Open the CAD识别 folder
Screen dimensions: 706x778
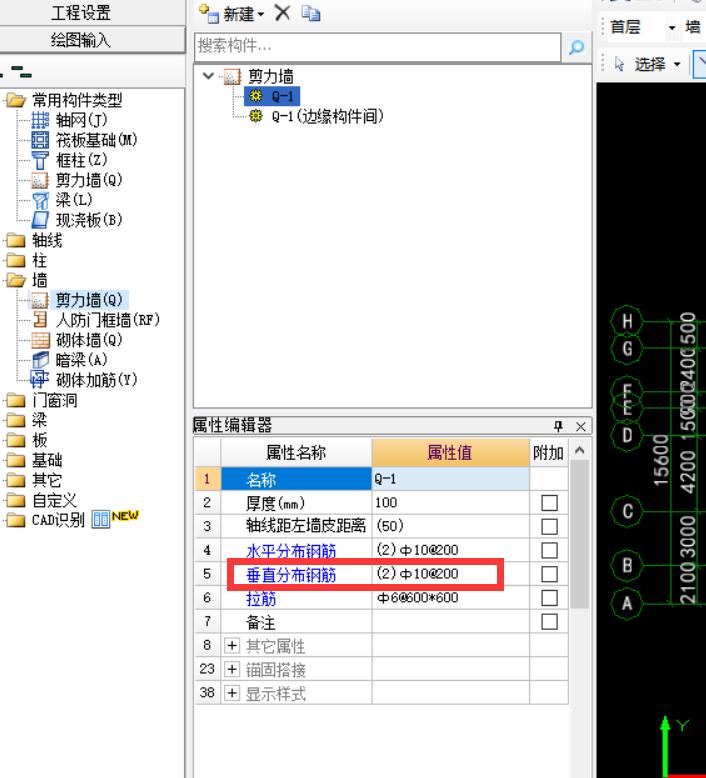16,520
